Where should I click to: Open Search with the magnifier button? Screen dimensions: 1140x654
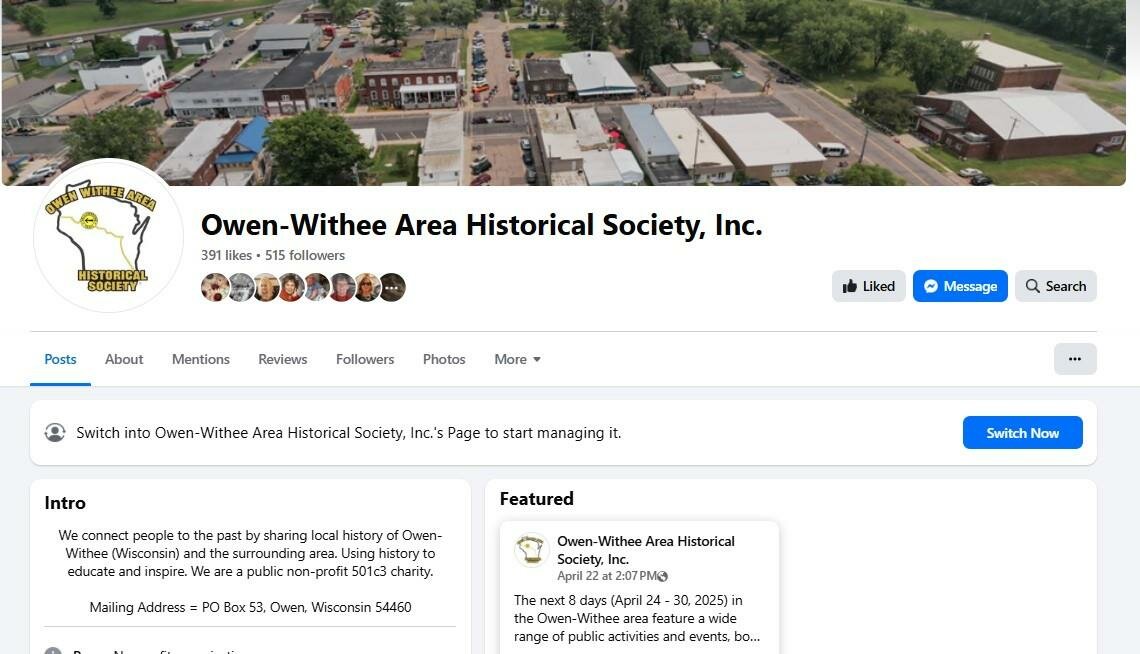coord(1056,286)
